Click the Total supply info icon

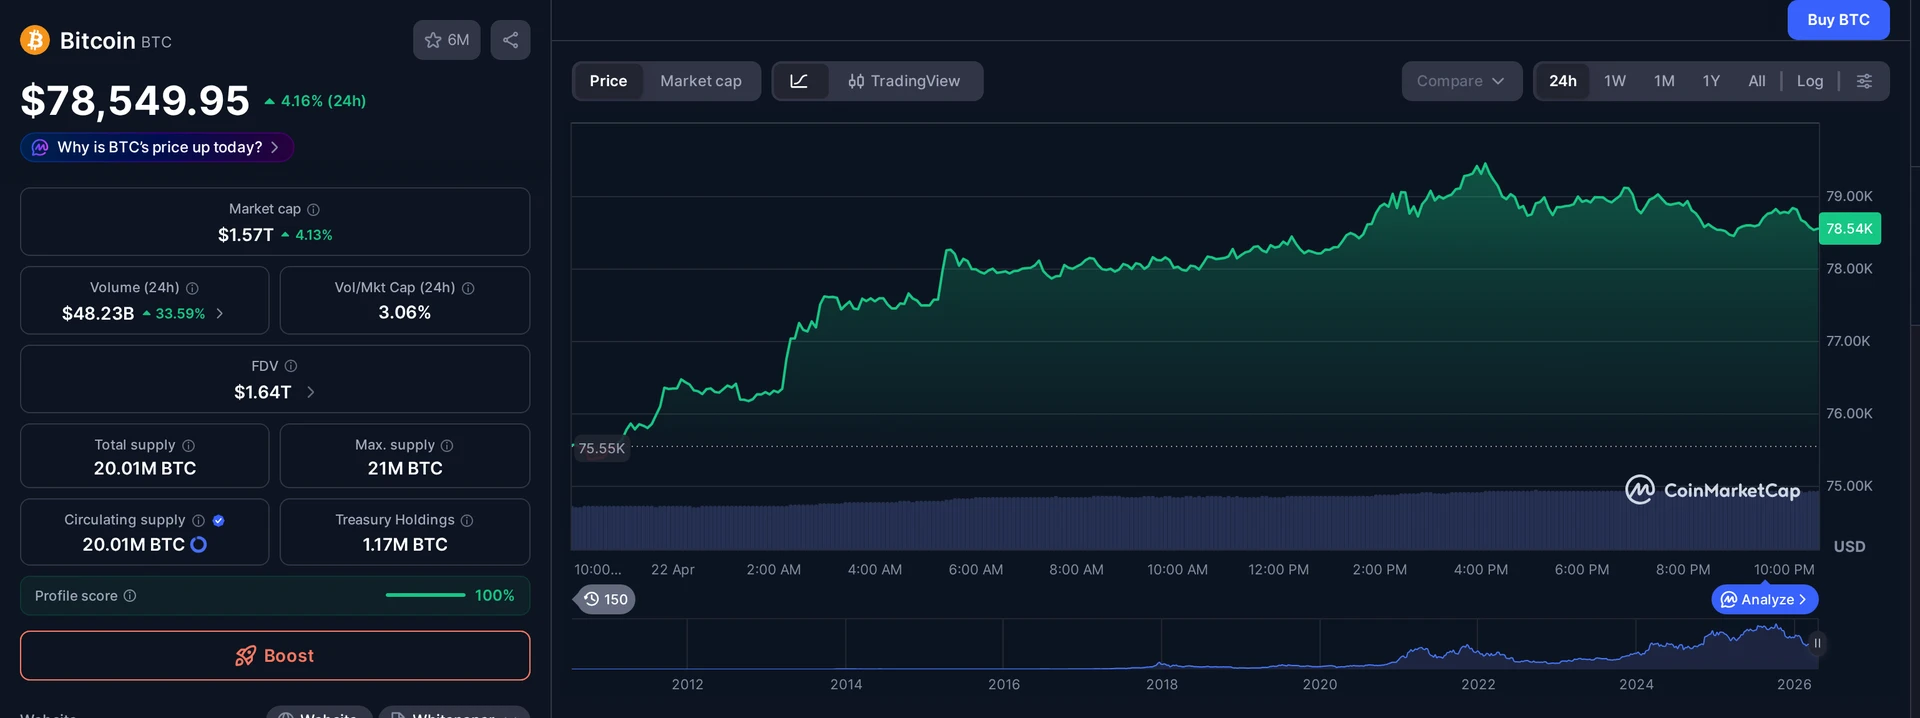pyautogui.click(x=188, y=445)
